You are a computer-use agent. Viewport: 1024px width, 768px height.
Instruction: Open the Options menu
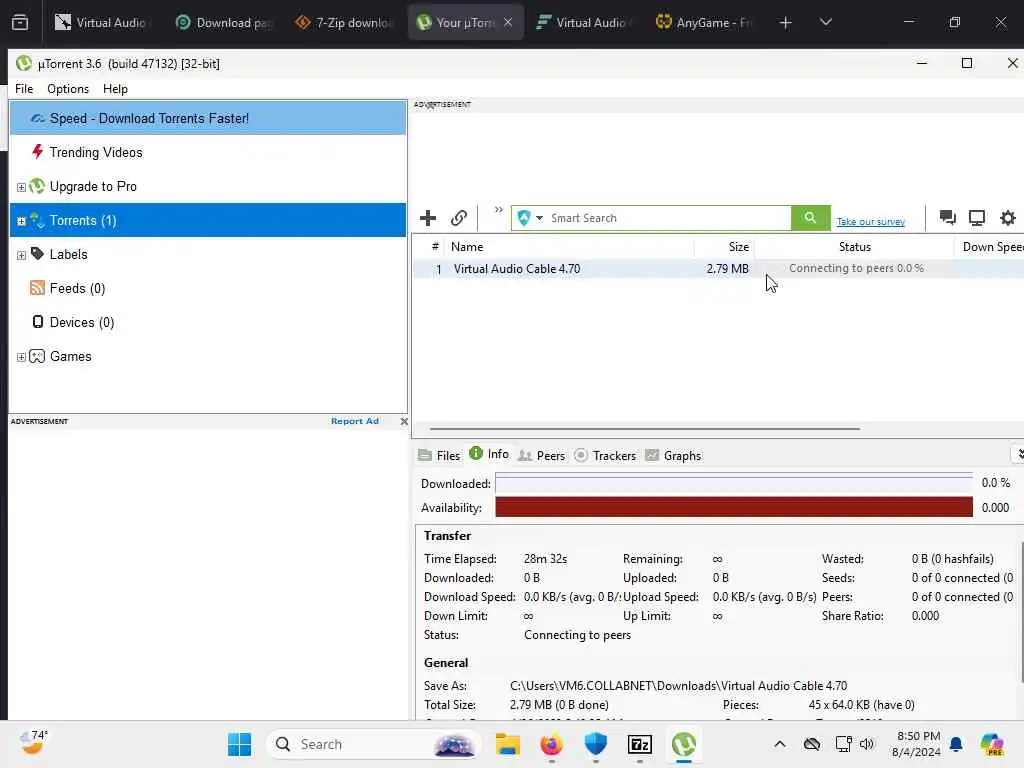coord(68,89)
